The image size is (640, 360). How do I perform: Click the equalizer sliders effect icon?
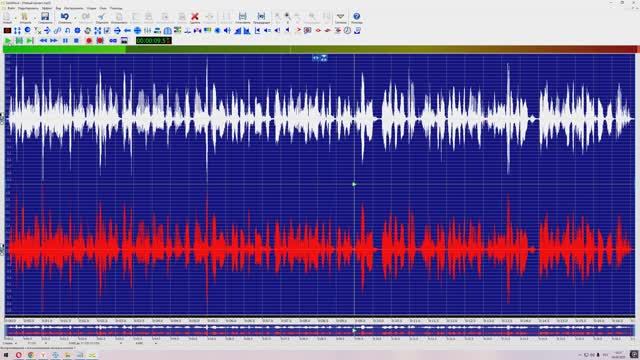(x=147, y=31)
